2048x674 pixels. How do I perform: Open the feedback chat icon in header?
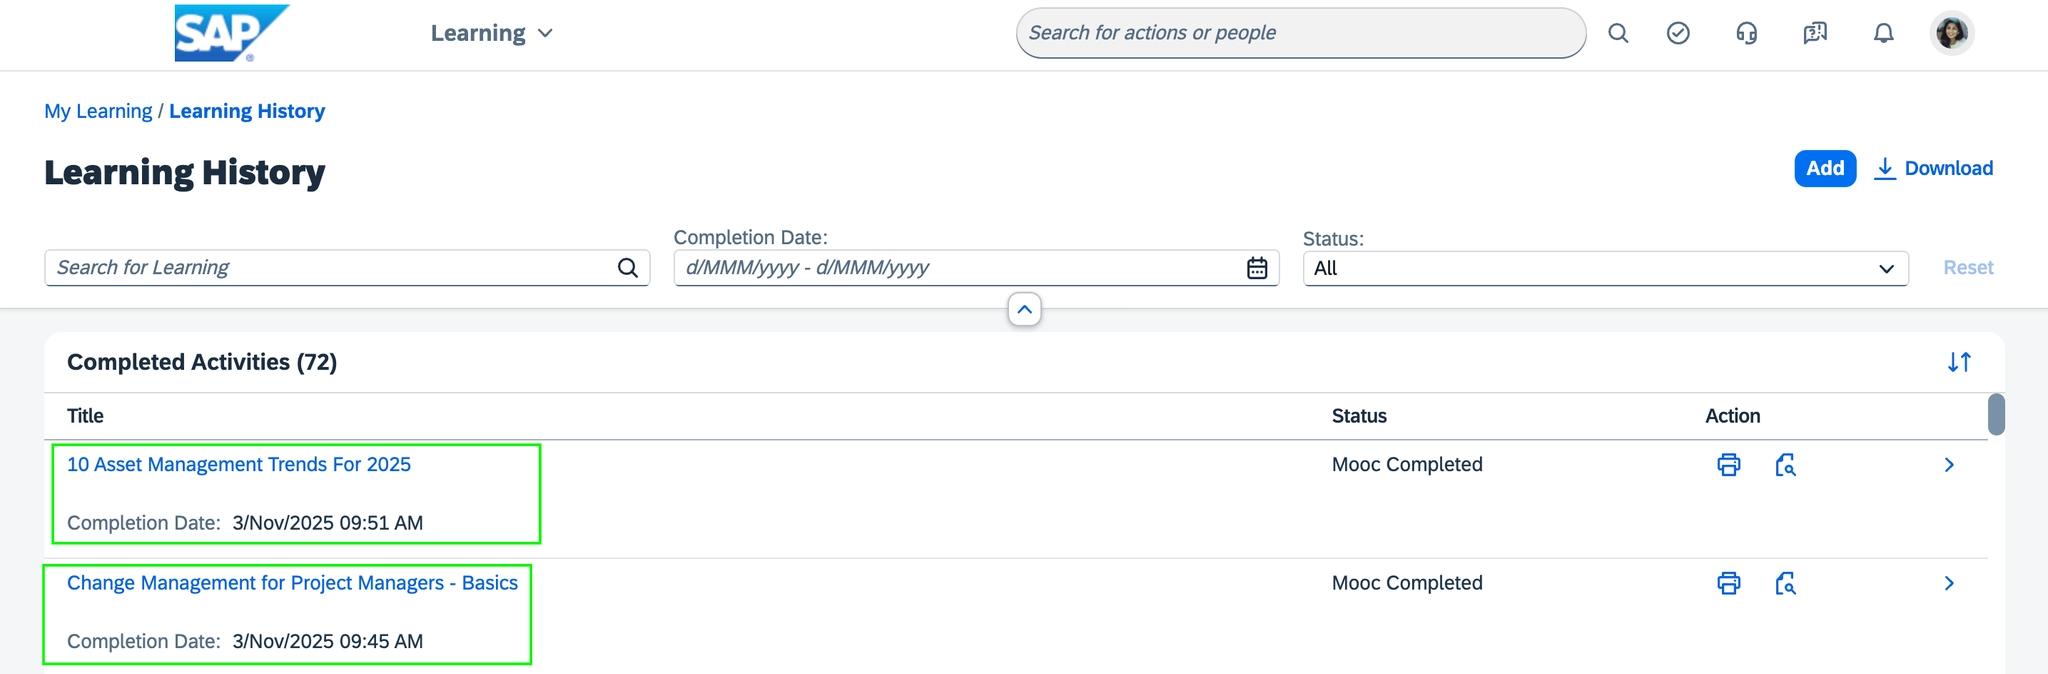[x=1815, y=33]
